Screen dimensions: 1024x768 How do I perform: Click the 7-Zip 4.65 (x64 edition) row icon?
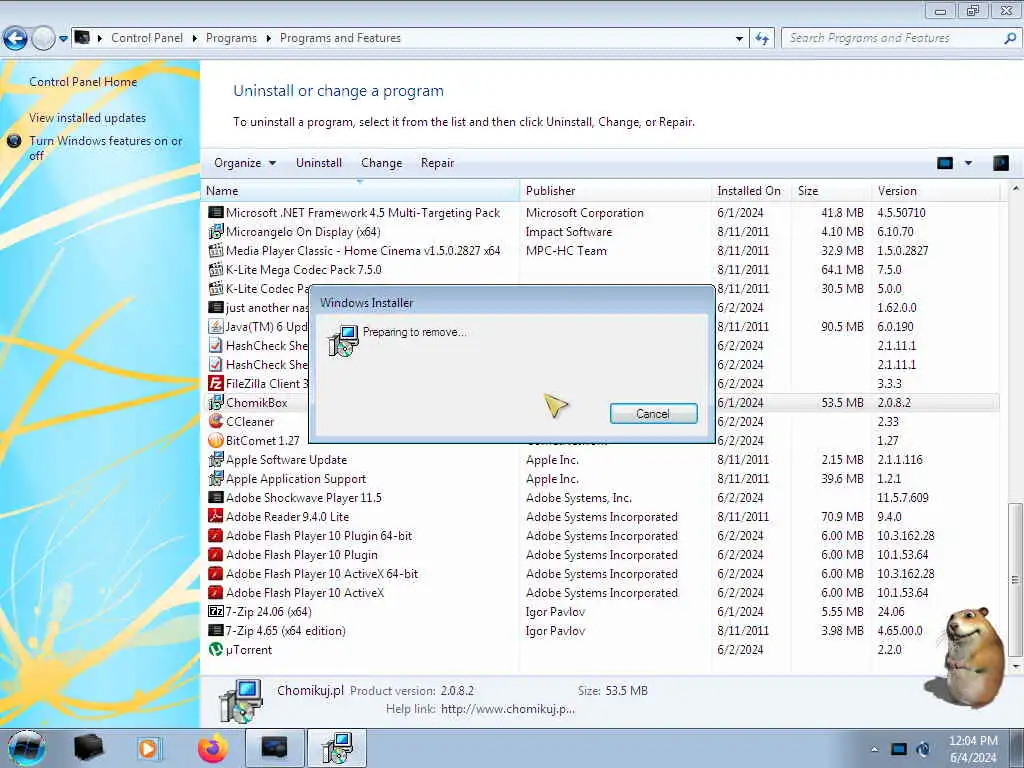coord(216,630)
